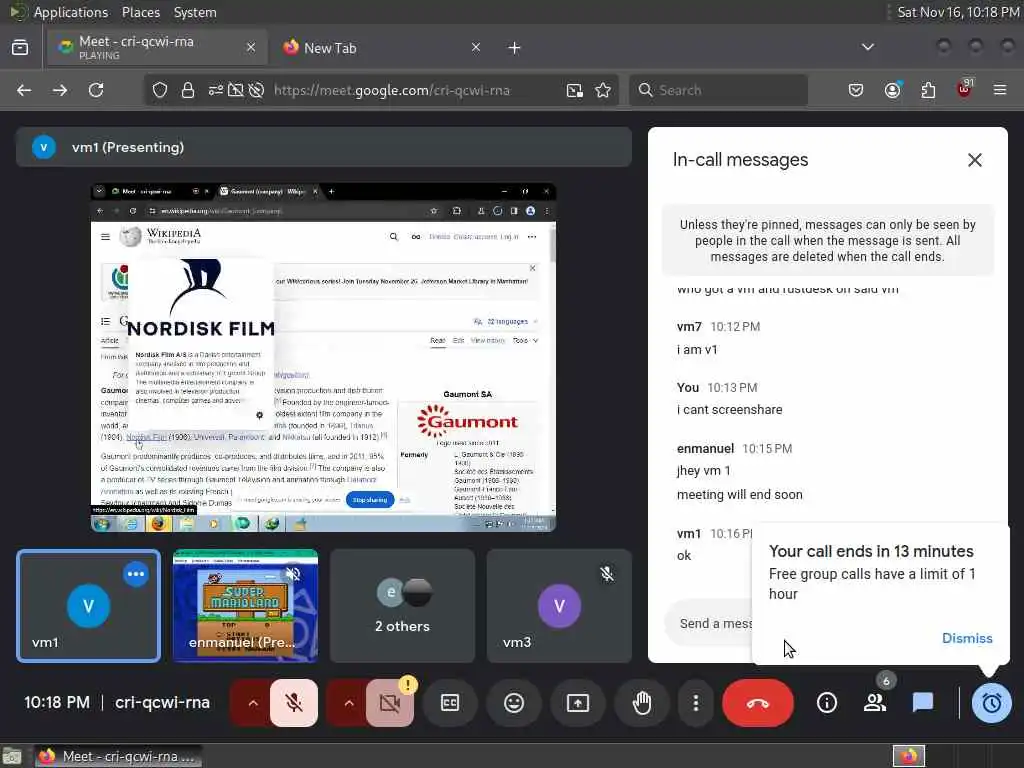Select the Meet - cri-qcwi-rna tab

pyautogui.click(x=157, y=48)
